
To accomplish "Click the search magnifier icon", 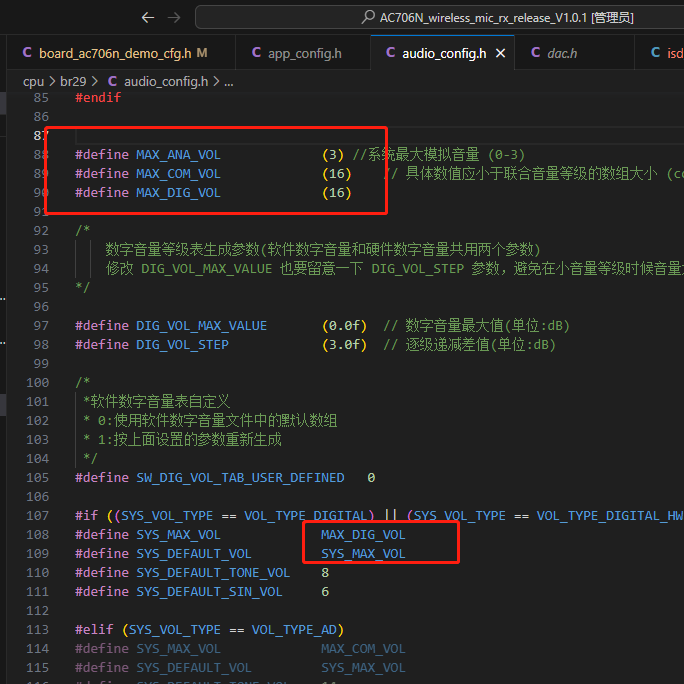I will pyautogui.click(x=368, y=17).
